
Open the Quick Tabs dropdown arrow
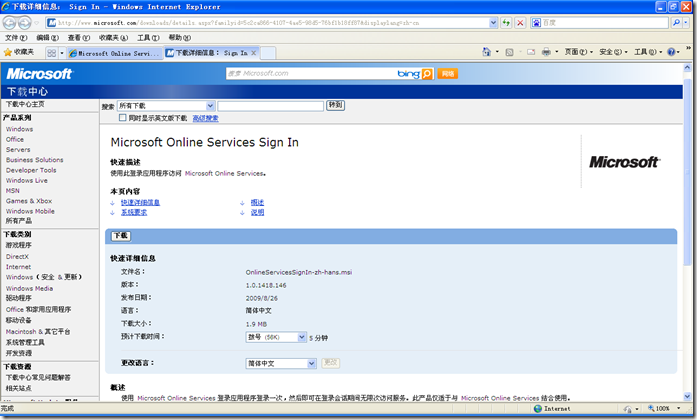pyautogui.click(x=62, y=53)
